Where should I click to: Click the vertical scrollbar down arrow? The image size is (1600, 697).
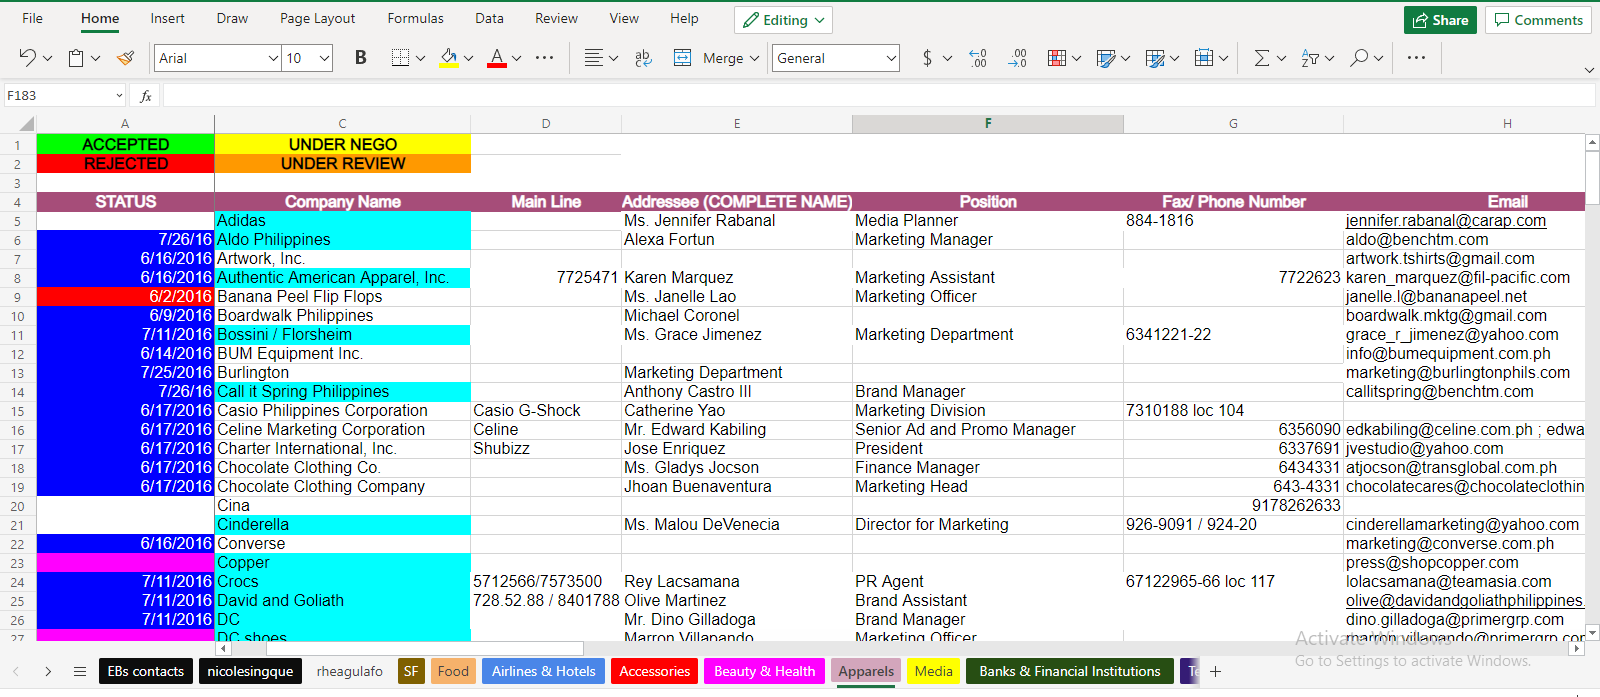[x=1592, y=633]
